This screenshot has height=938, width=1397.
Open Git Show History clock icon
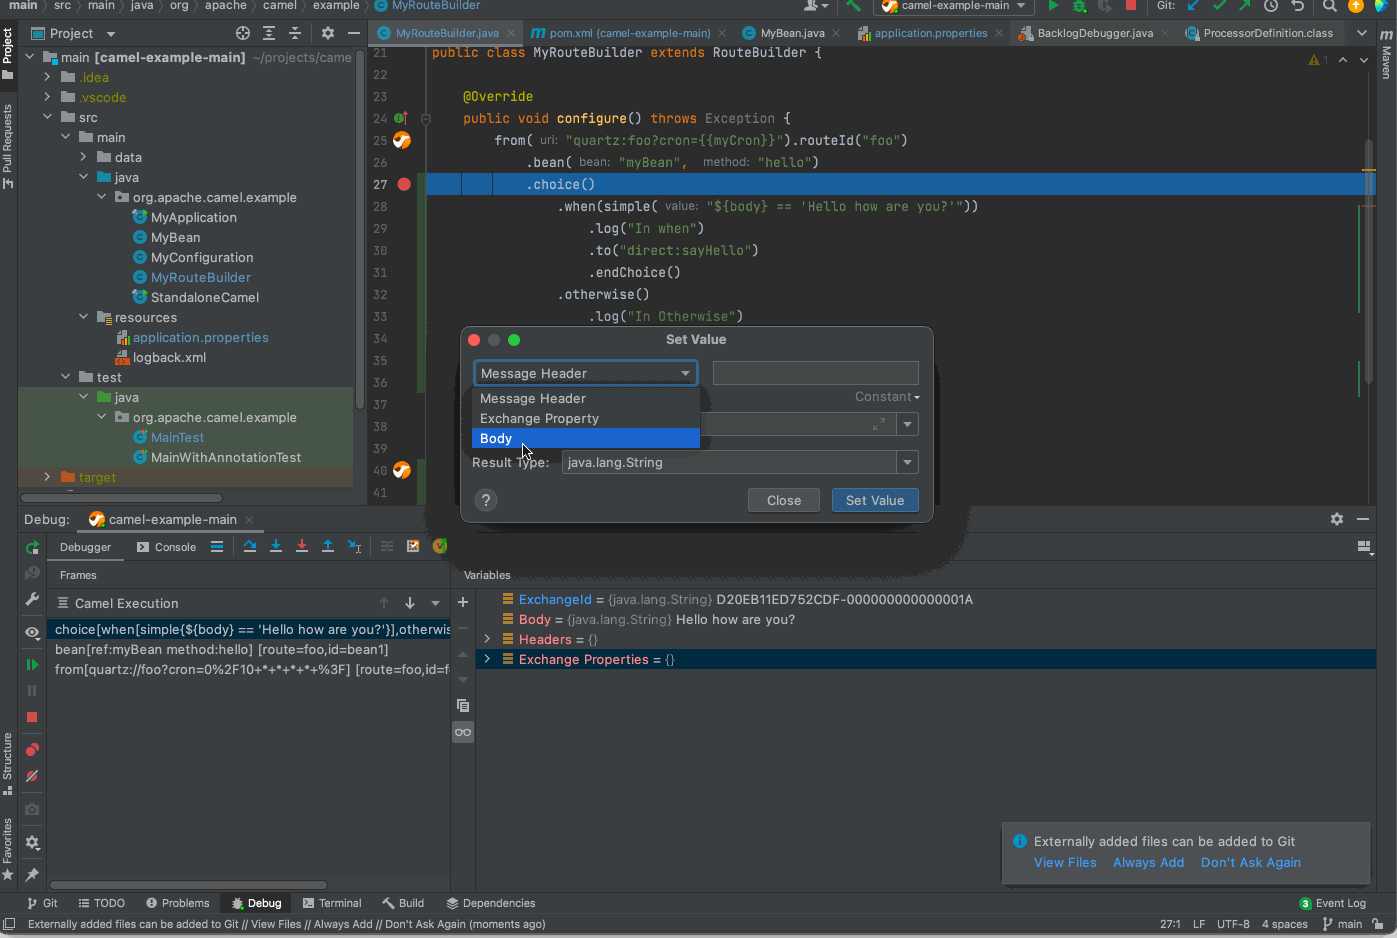(1271, 6)
